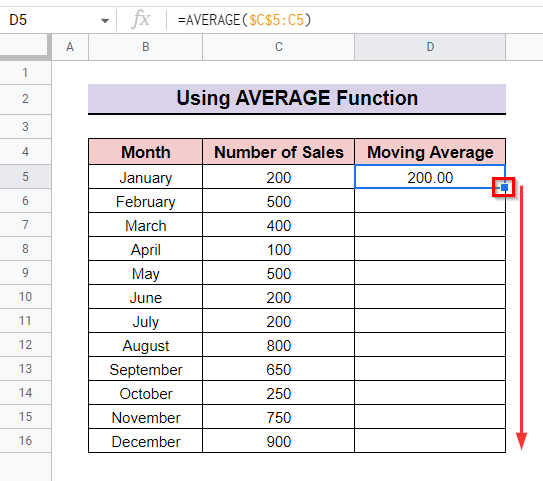The image size is (543, 481).
Task: Click the blue fill handle of cell D5
Action: (505, 187)
